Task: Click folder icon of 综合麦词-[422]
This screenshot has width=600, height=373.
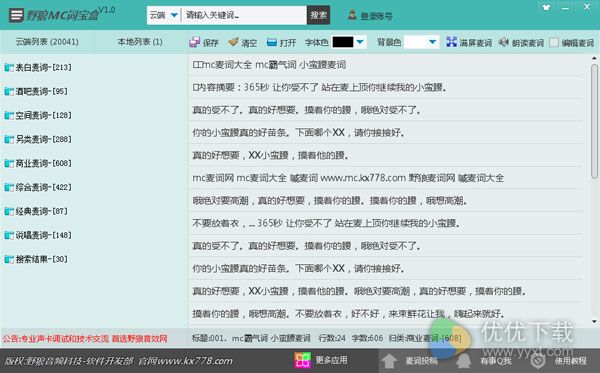Action: point(9,187)
